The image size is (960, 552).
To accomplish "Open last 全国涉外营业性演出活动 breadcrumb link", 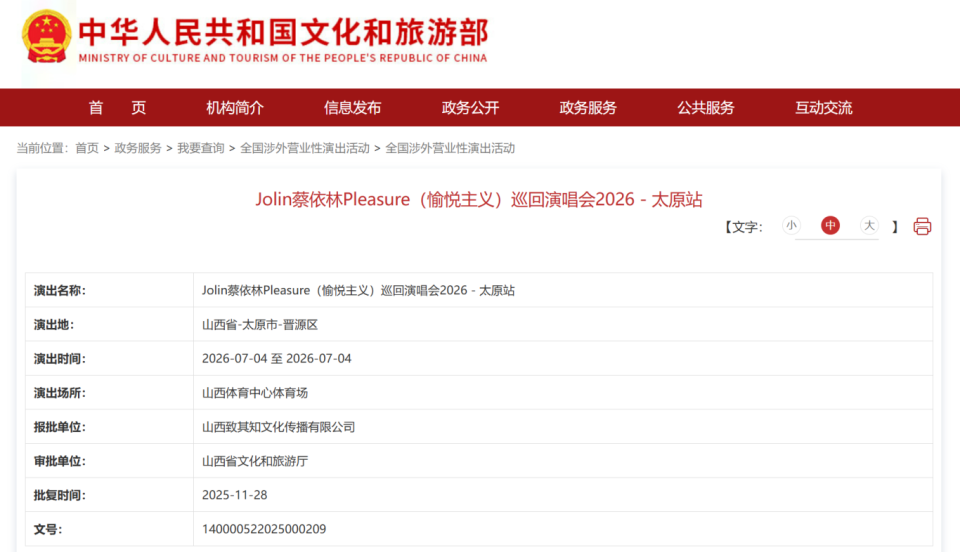I will (450, 148).
